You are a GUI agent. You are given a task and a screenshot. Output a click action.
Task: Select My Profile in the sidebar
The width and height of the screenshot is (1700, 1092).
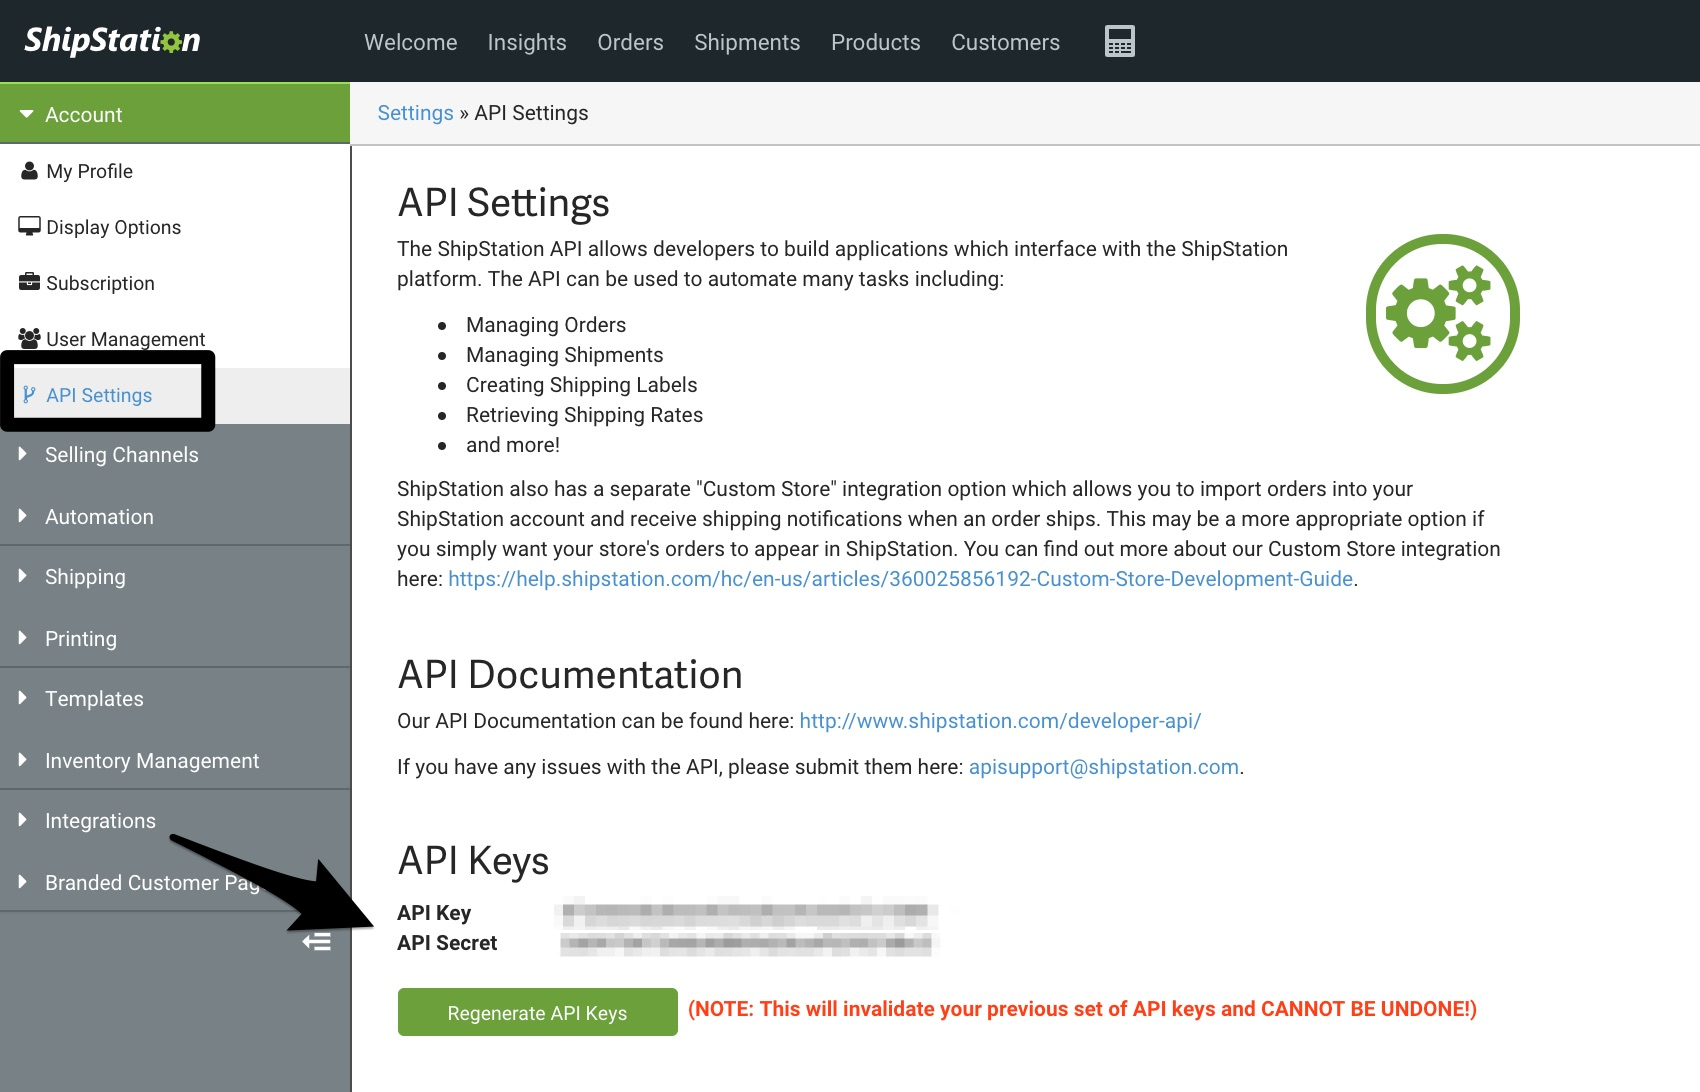[175, 171]
